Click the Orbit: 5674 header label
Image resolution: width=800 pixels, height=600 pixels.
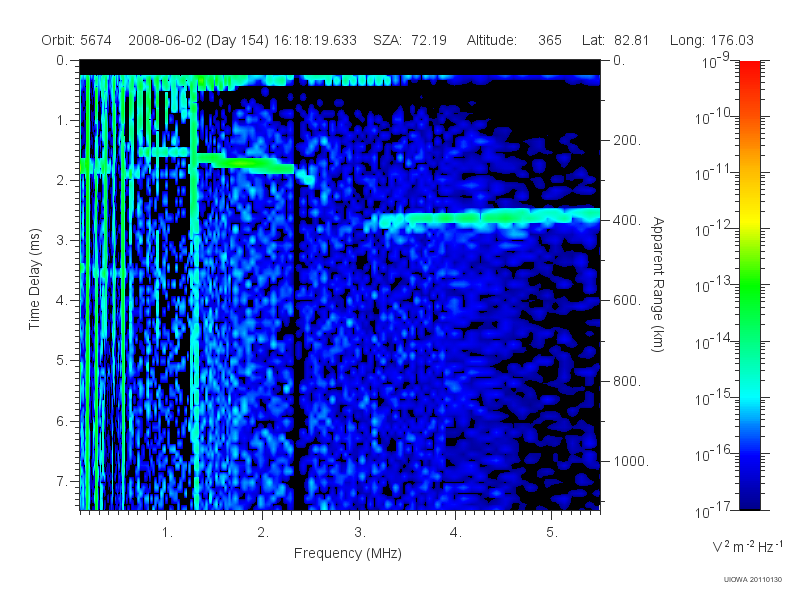pos(77,40)
